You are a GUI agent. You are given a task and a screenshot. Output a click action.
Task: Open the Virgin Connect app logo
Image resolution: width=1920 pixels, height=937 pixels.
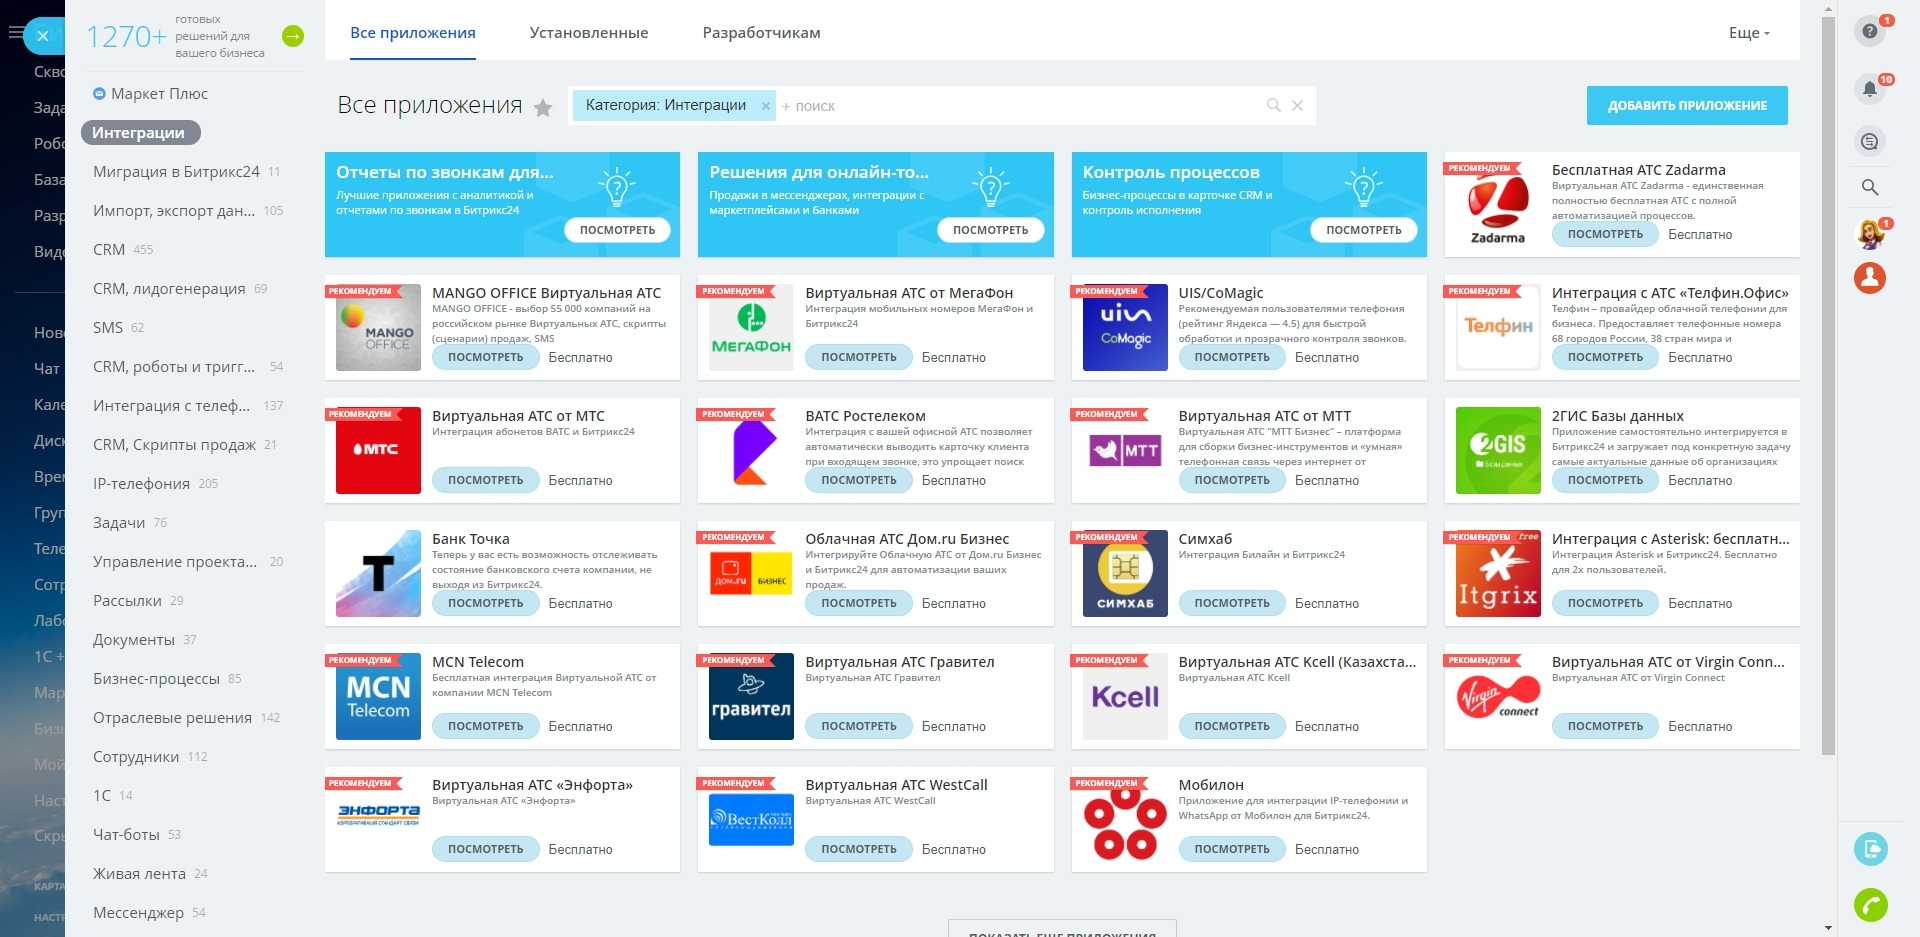(1498, 696)
